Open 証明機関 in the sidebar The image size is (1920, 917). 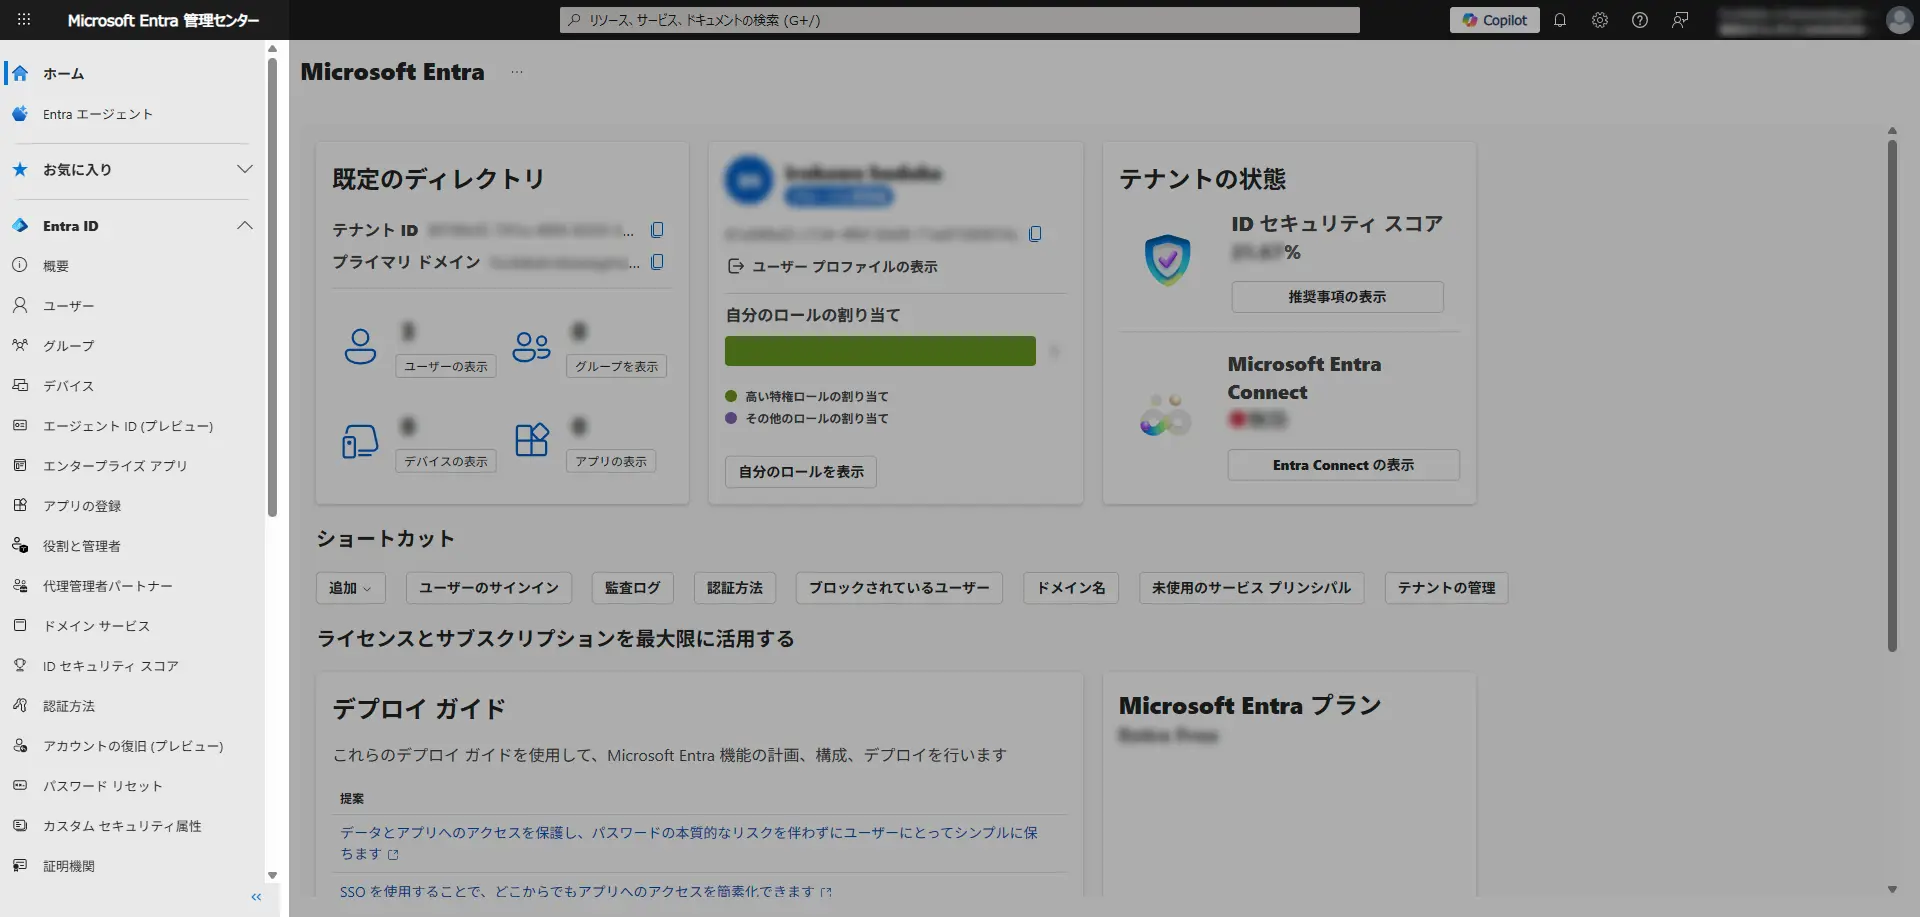(x=134, y=866)
